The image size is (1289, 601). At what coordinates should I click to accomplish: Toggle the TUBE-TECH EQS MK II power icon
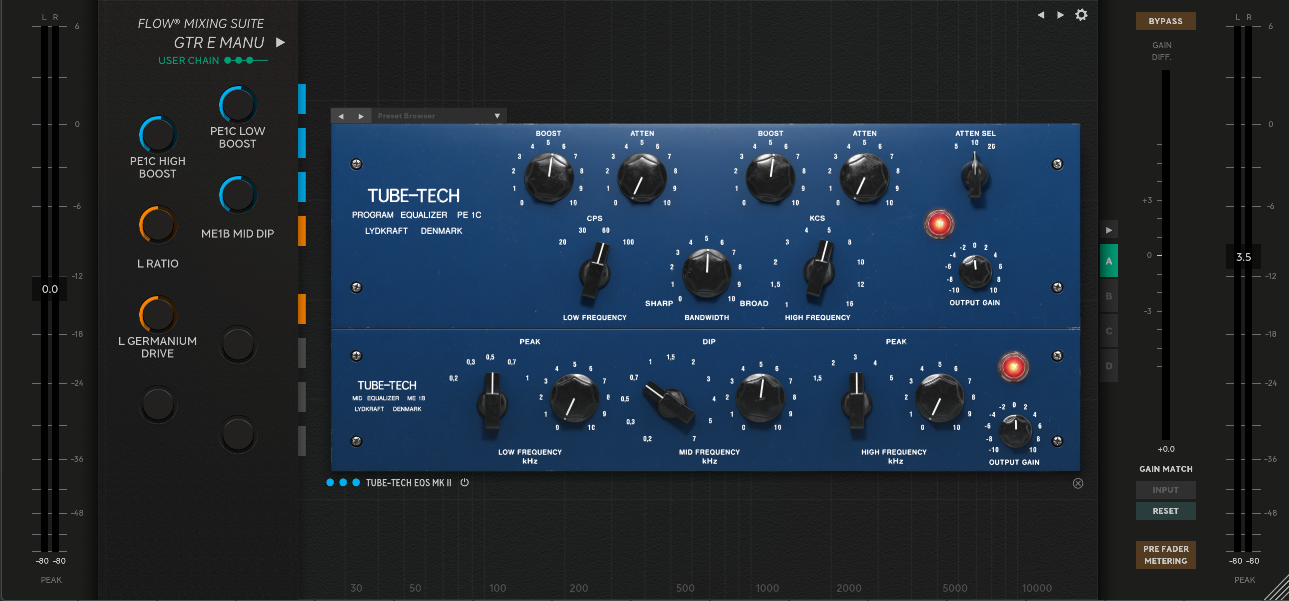[x=465, y=482]
